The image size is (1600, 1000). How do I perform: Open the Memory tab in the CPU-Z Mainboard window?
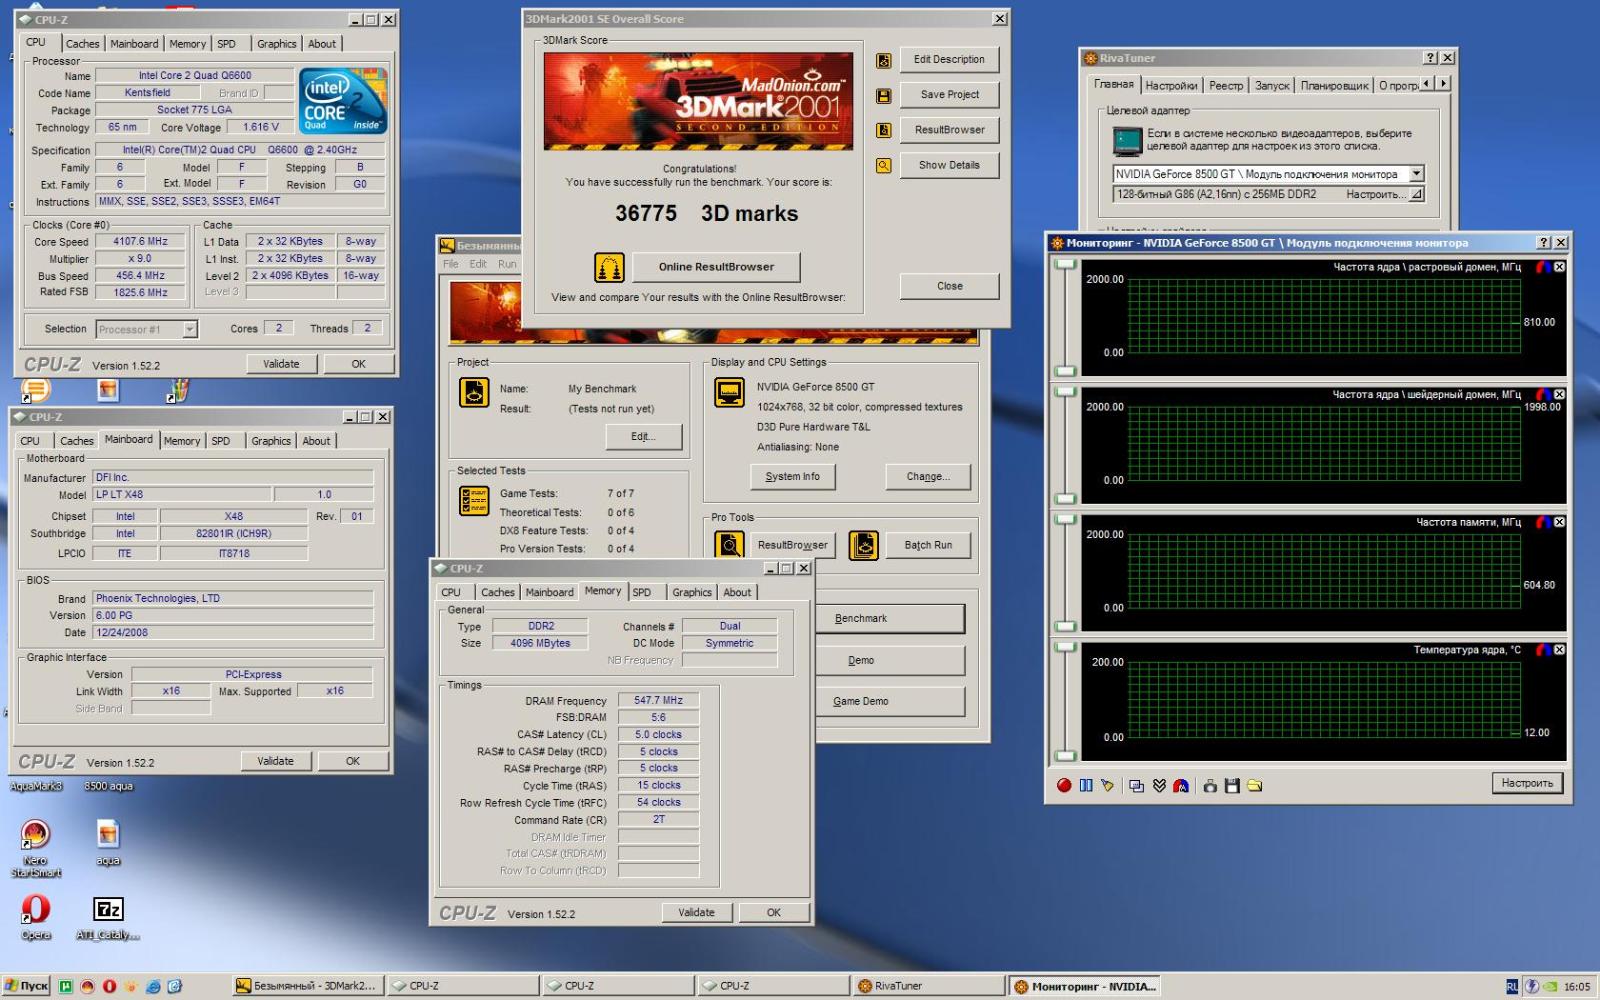(182, 441)
